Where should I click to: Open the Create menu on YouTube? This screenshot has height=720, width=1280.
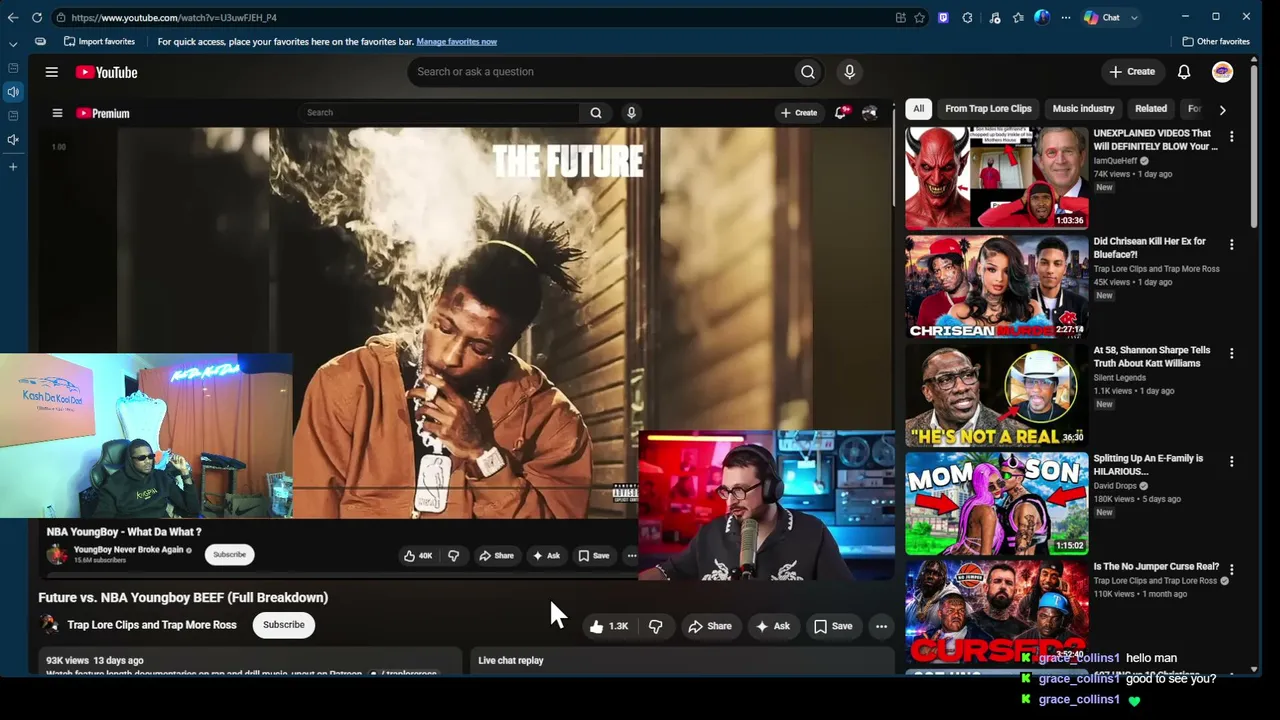point(1132,72)
